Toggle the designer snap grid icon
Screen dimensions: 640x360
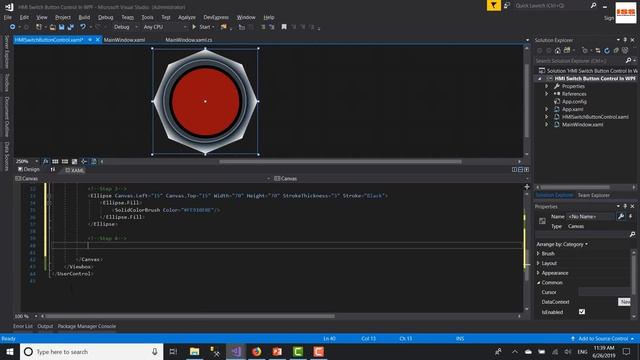tap(55, 162)
